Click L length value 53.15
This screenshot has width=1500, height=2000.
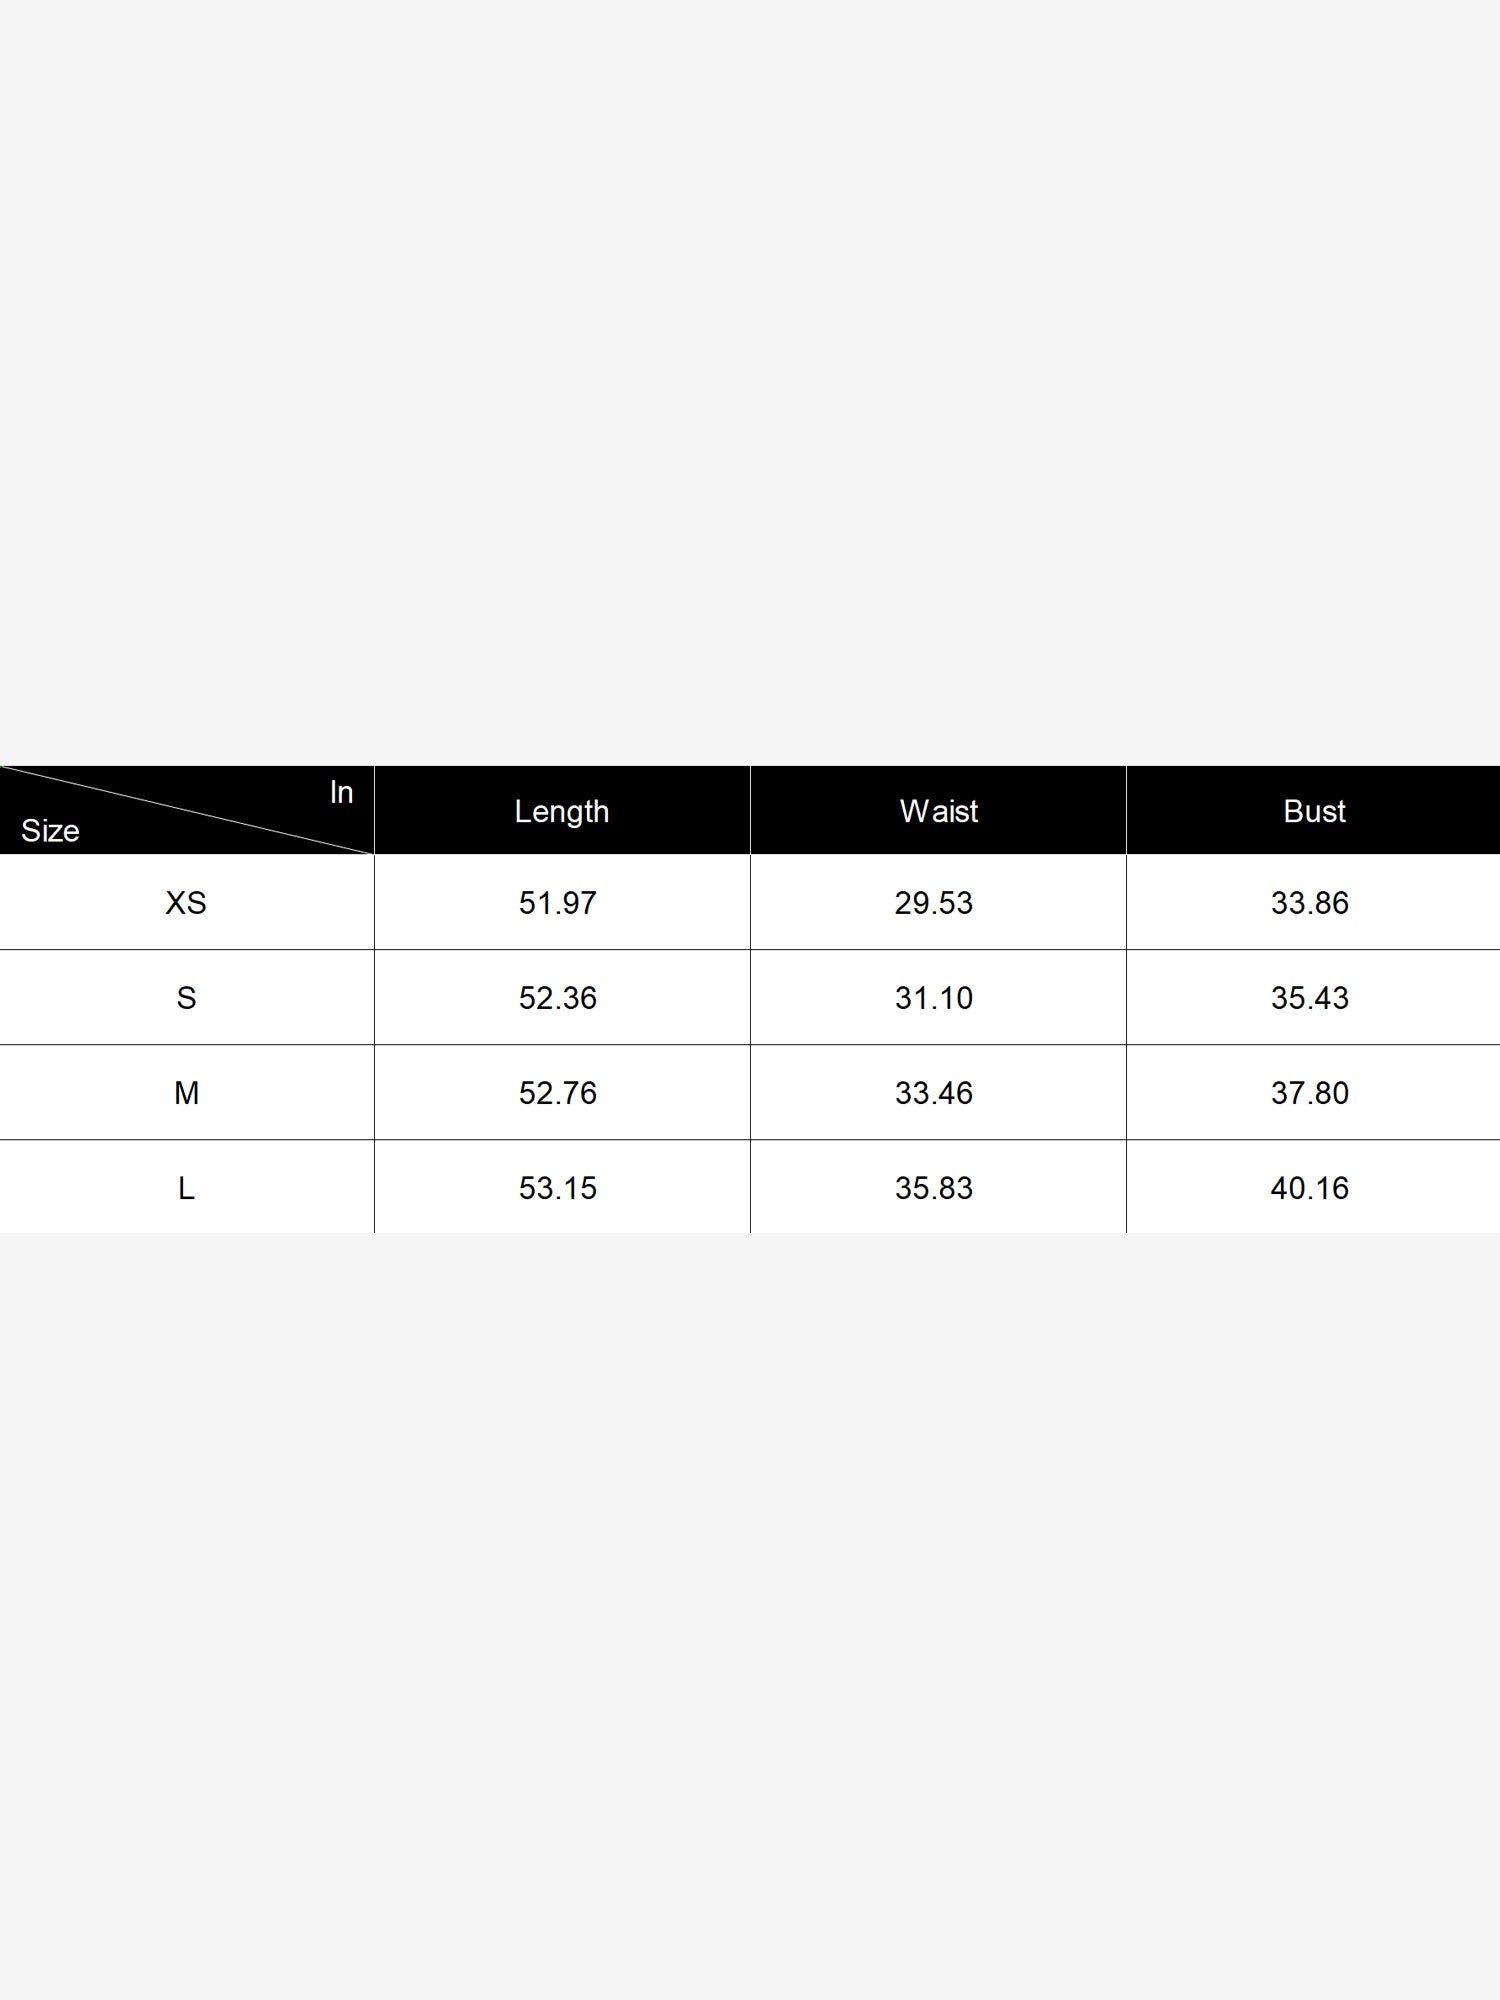pyautogui.click(x=557, y=1188)
